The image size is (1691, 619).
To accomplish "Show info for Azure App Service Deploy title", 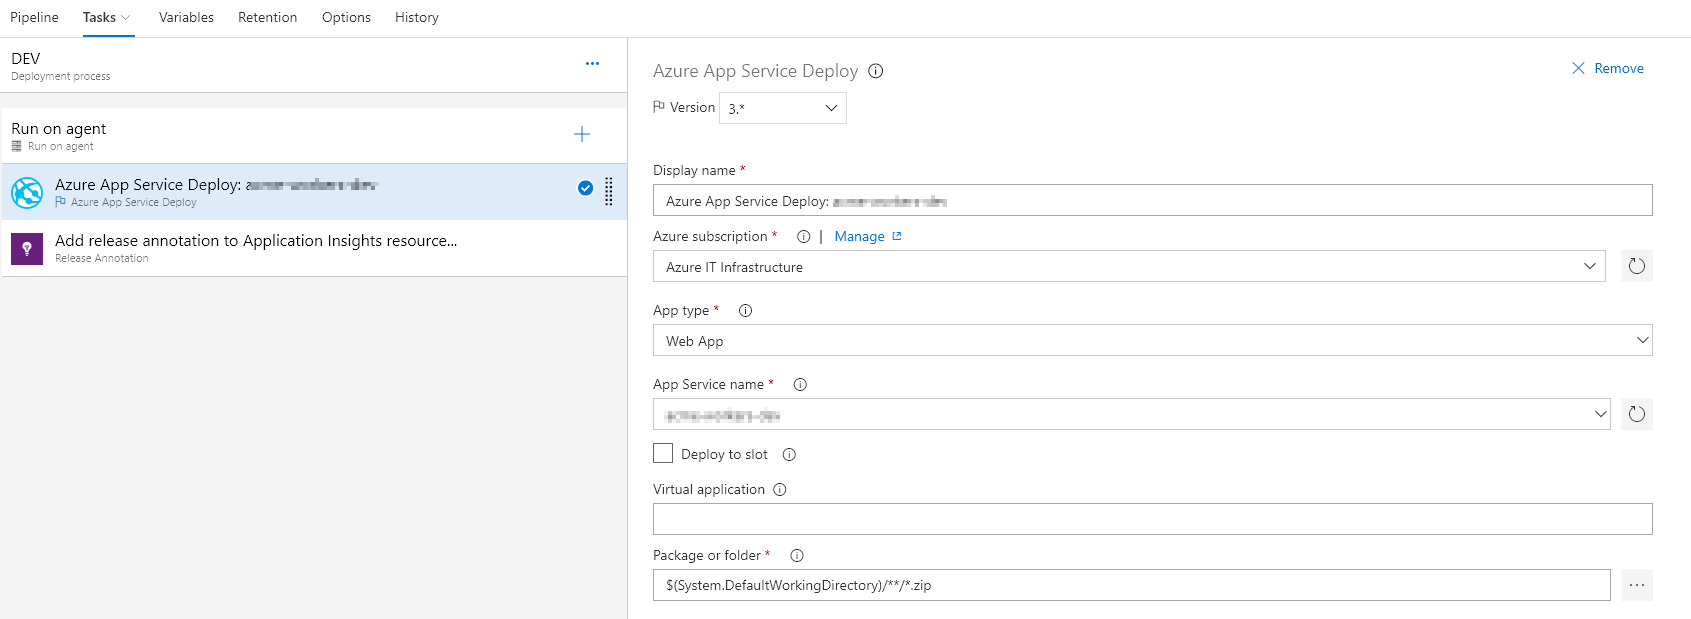I will click(x=876, y=71).
